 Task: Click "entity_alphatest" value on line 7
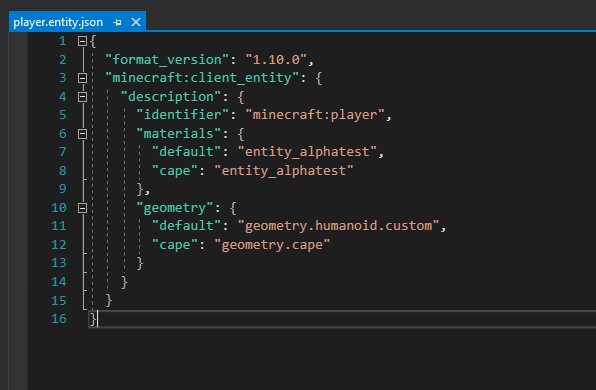click(307, 152)
